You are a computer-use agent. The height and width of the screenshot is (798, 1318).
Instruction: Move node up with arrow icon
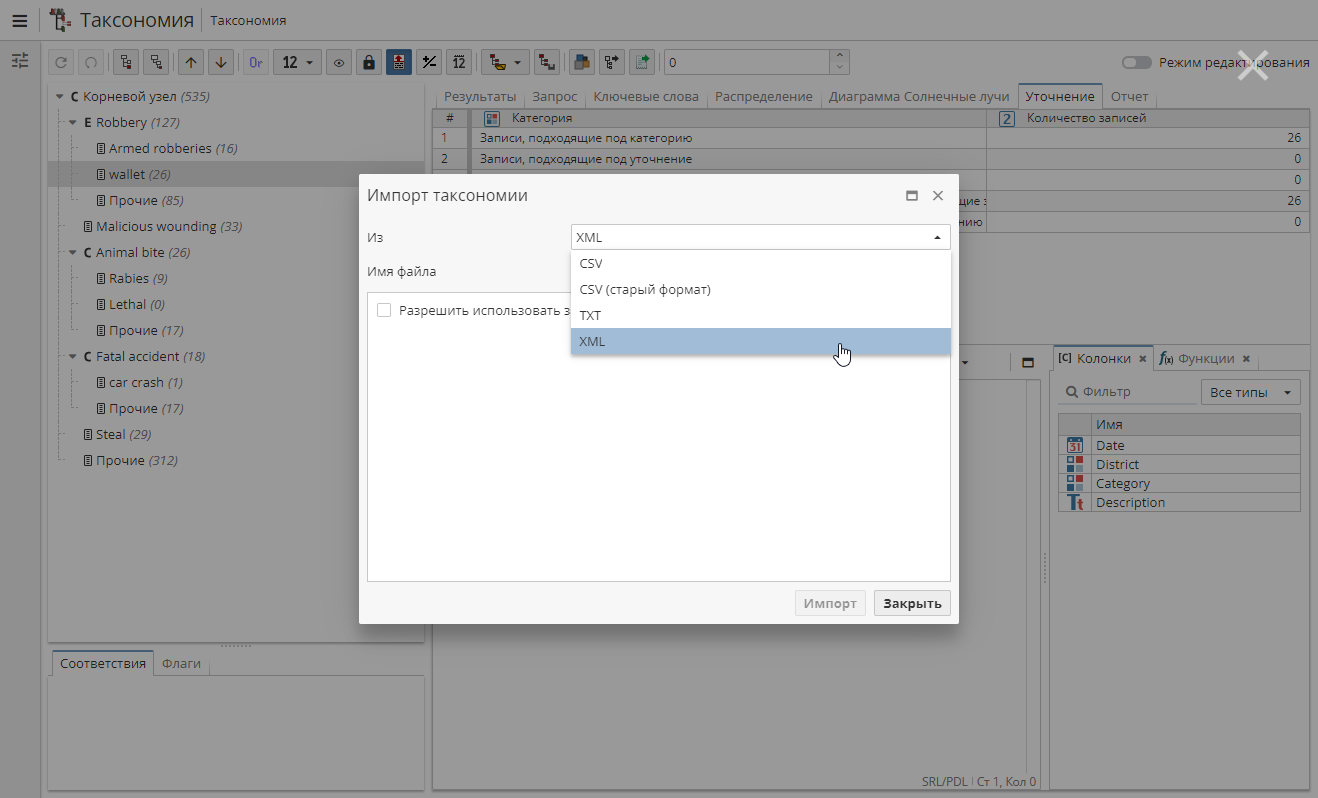pos(191,62)
